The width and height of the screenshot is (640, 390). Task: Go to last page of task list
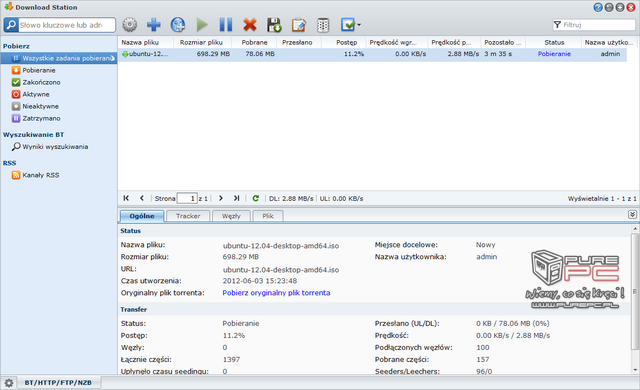pyautogui.click(x=236, y=198)
